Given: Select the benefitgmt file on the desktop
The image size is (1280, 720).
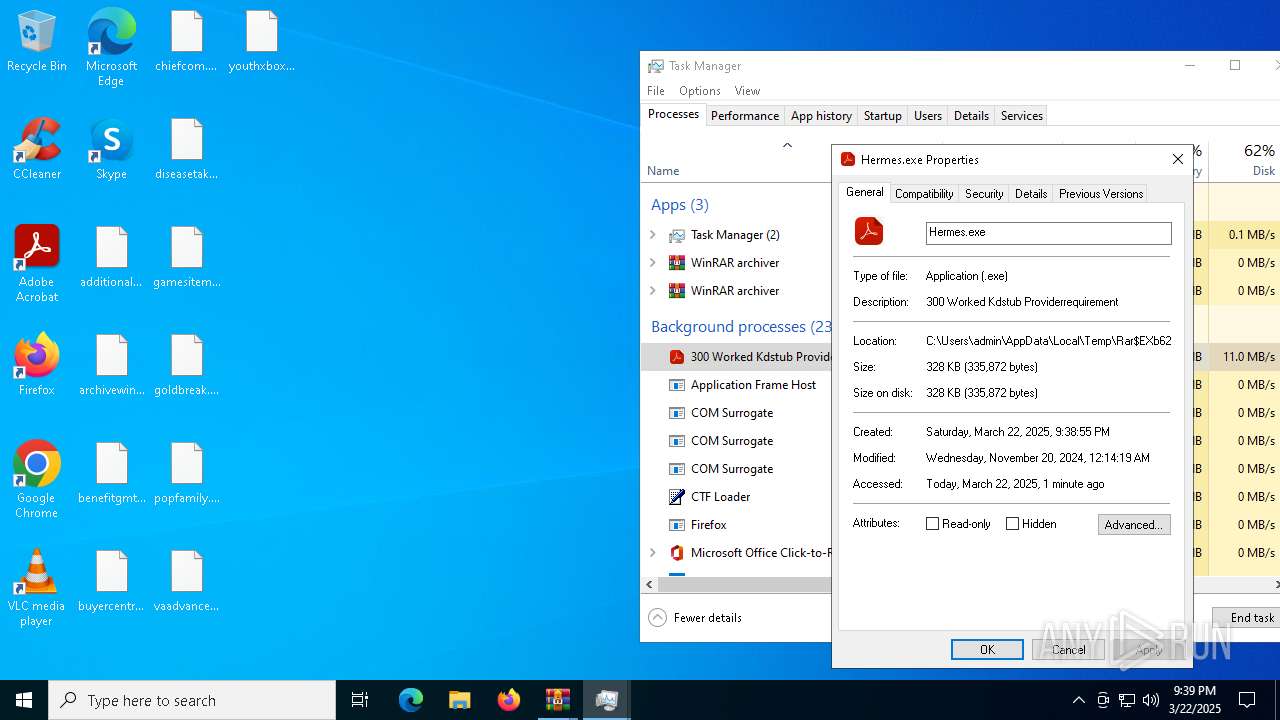Looking at the screenshot, I should (111, 474).
